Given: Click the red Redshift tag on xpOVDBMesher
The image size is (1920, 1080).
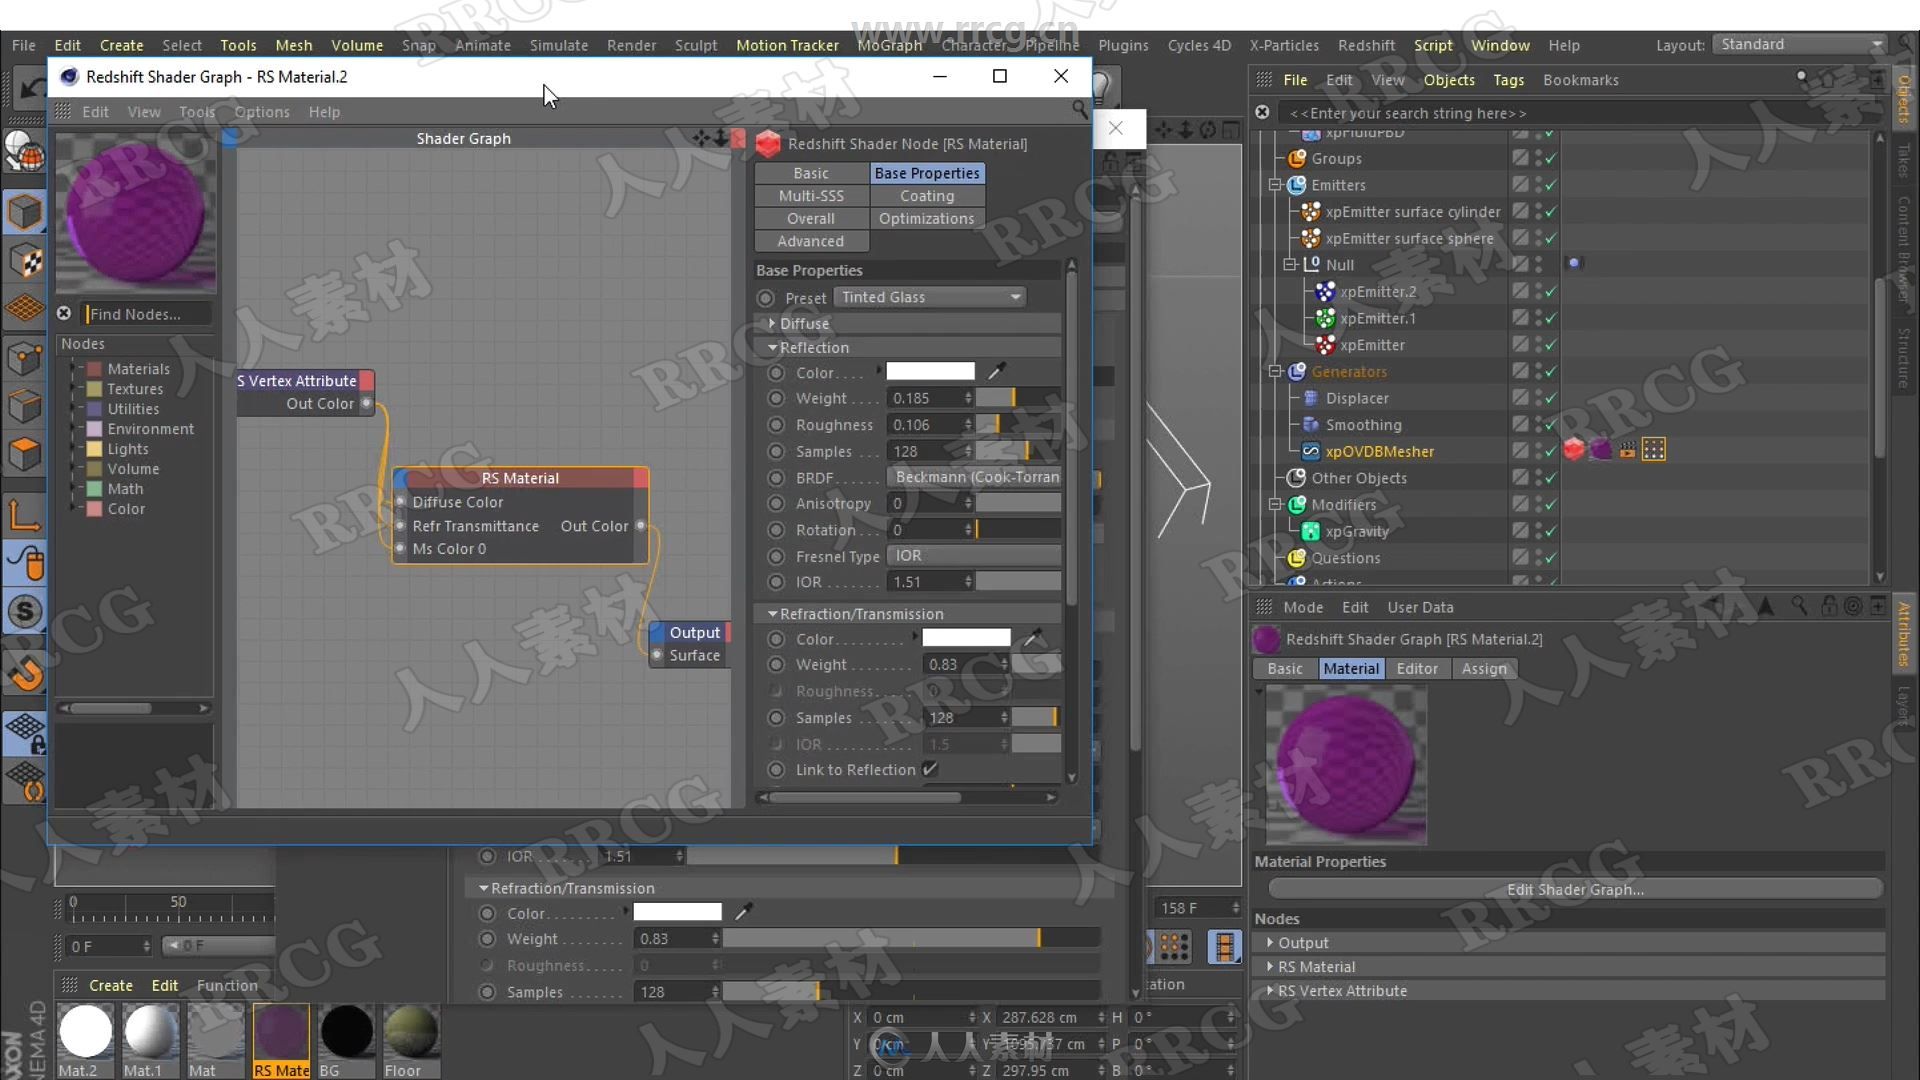Looking at the screenshot, I should pyautogui.click(x=1574, y=450).
